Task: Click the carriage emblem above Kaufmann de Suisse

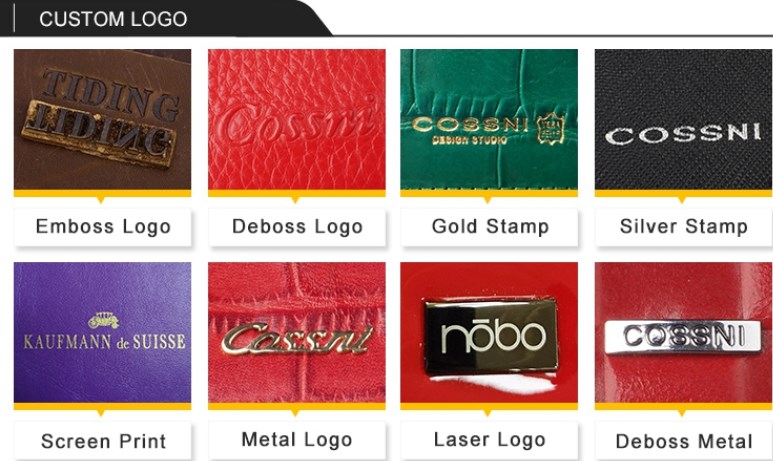Action: point(104,321)
